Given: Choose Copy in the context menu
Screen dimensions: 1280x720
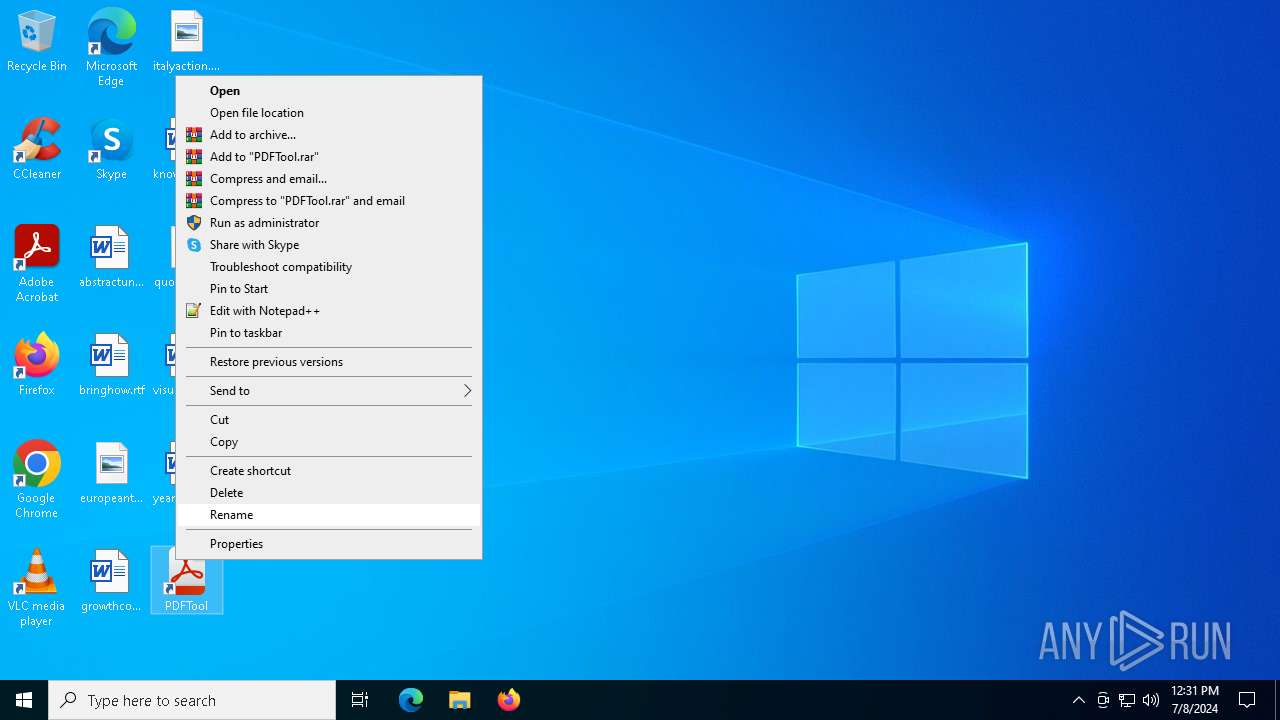Looking at the screenshot, I should (x=329, y=442).
